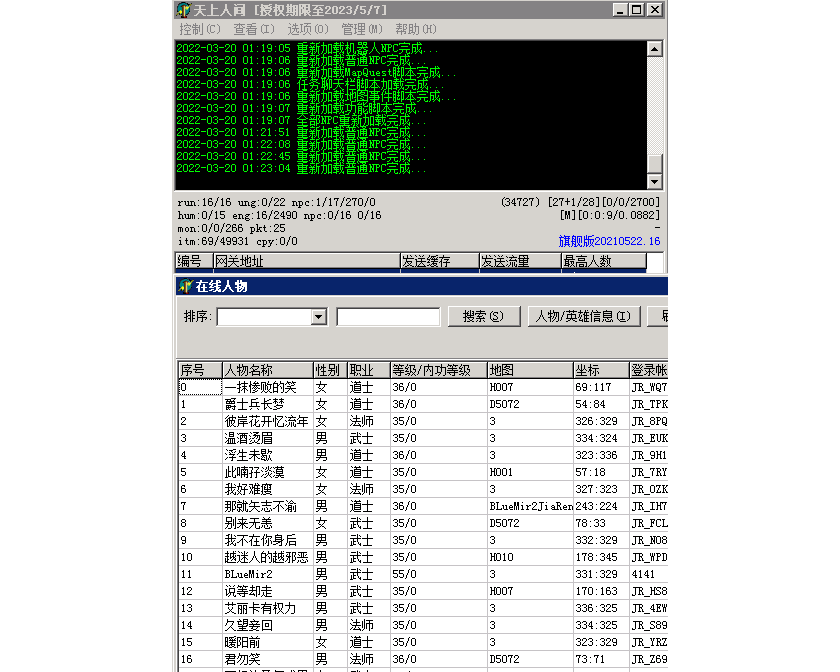Open the 排序 dropdown list
Image resolution: width=840 pixels, height=672 pixels.
(x=319, y=317)
